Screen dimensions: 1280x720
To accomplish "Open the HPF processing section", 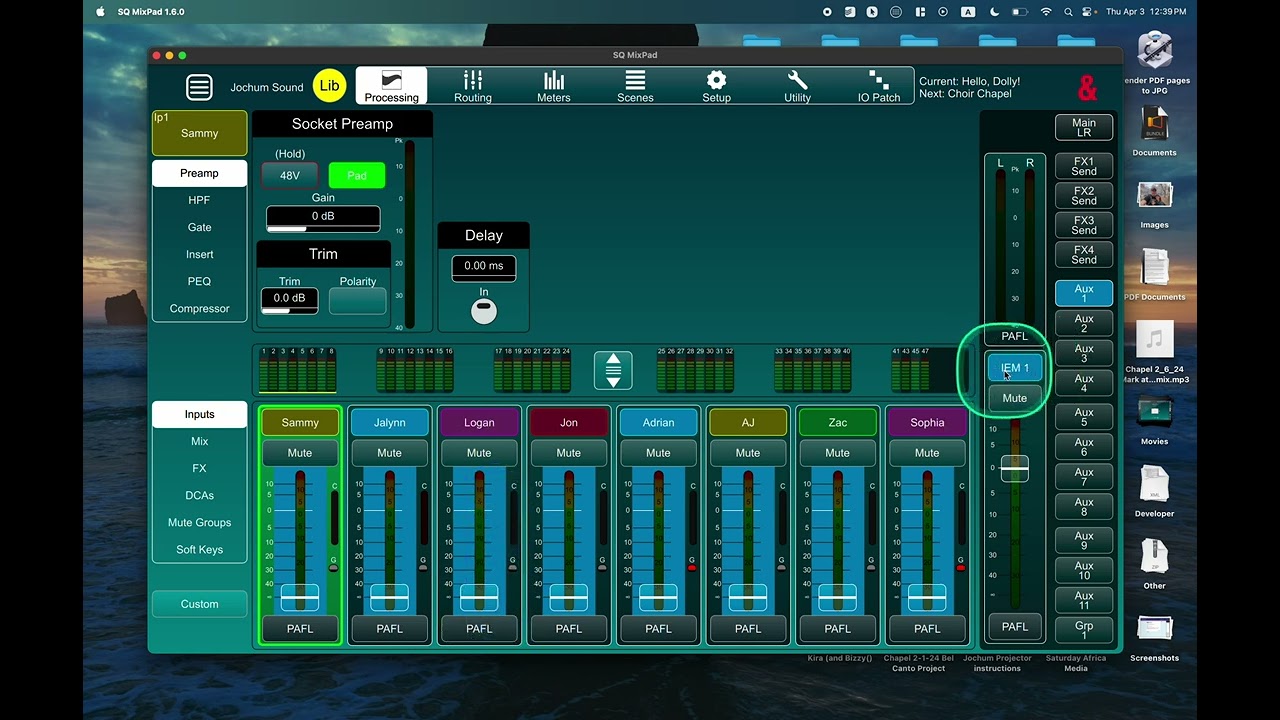I will coord(199,200).
